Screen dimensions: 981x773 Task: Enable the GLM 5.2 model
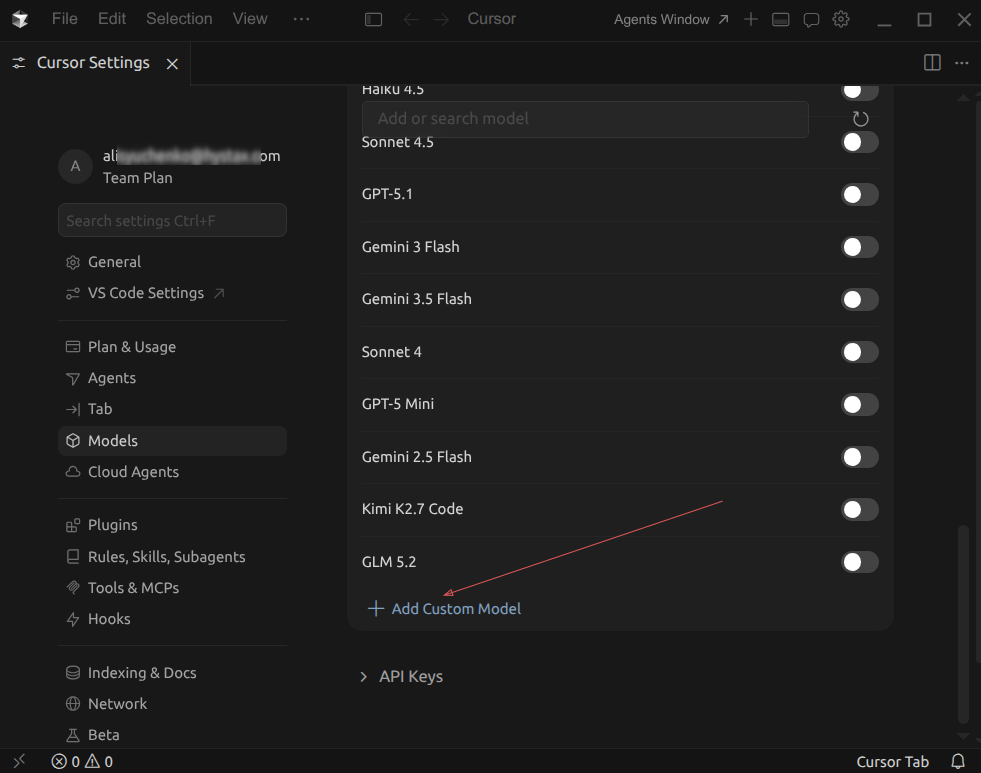click(x=860, y=562)
